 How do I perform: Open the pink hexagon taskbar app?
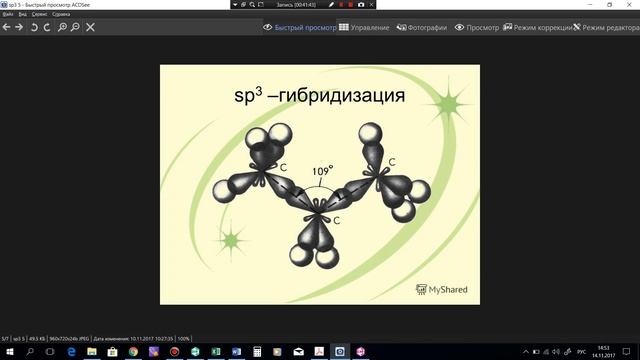(x=361, y=351)
